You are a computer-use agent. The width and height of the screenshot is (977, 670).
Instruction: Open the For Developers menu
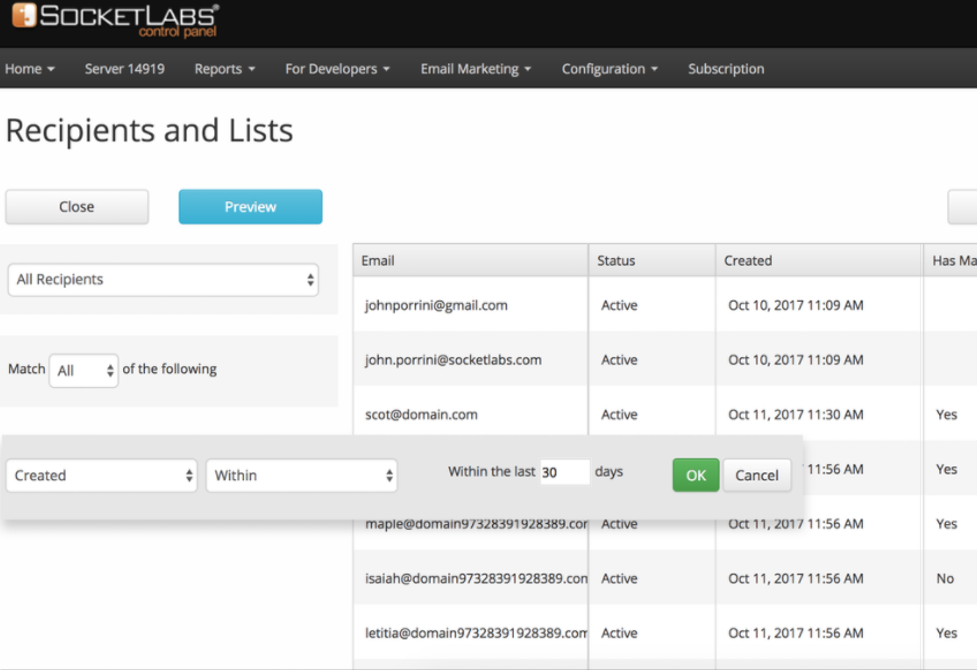coord(337,69)
